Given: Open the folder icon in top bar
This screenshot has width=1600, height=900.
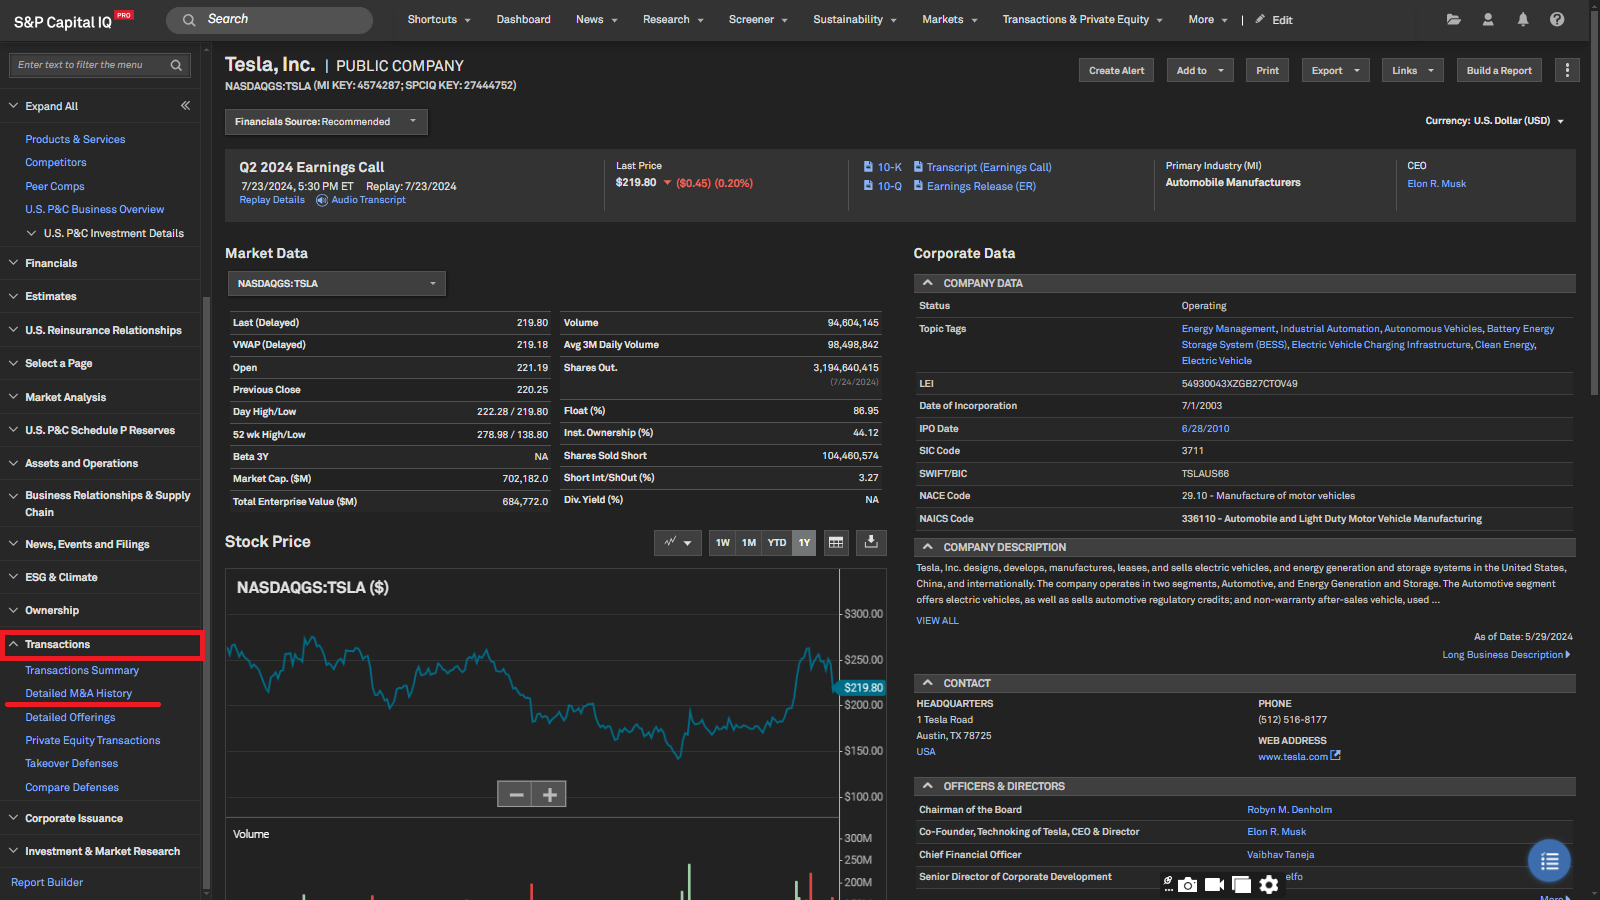Looking at the screenshot, I should click(1453, 19).
